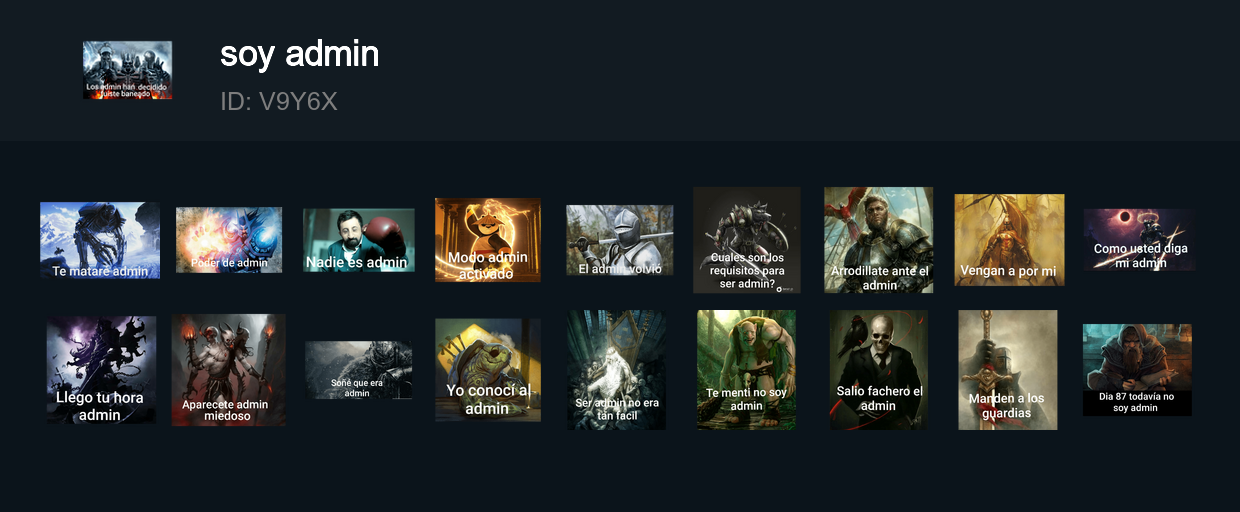The height and width of the screenshot is (512, 1240).
Task: Click the 'Soñé que era admin' sticker
Action: point(359,370)
